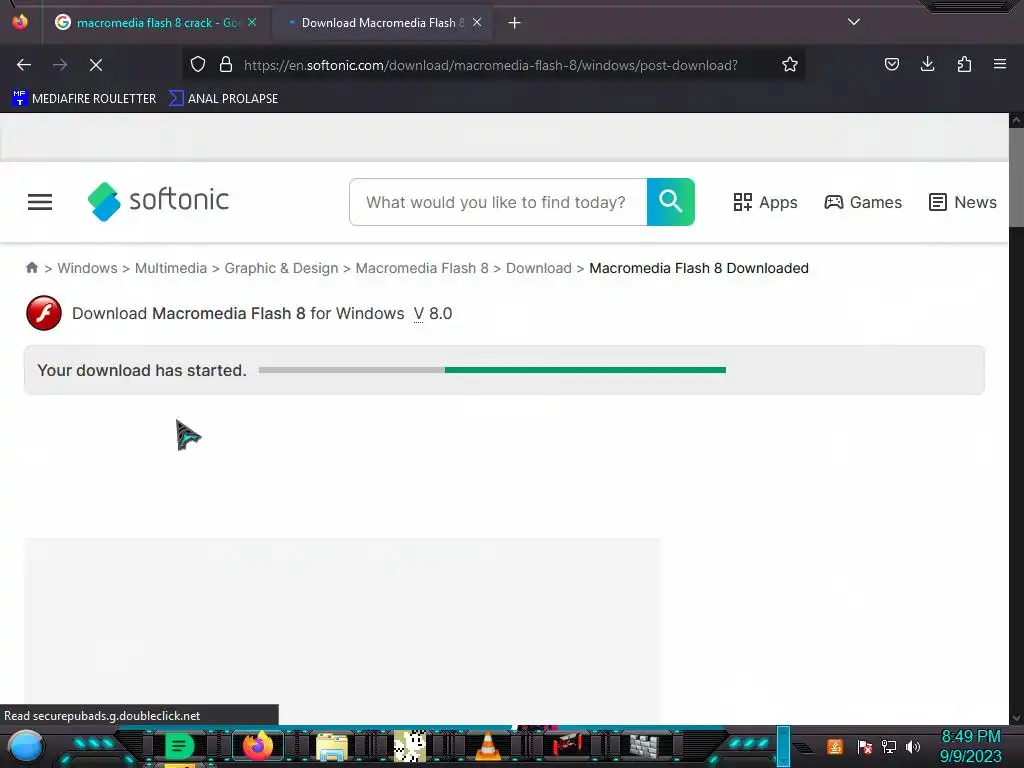The height and width of the screenshot is (768, 1024).
Task: Select the Download Macromedia Flash 8 tab
Action: (383, 23)
